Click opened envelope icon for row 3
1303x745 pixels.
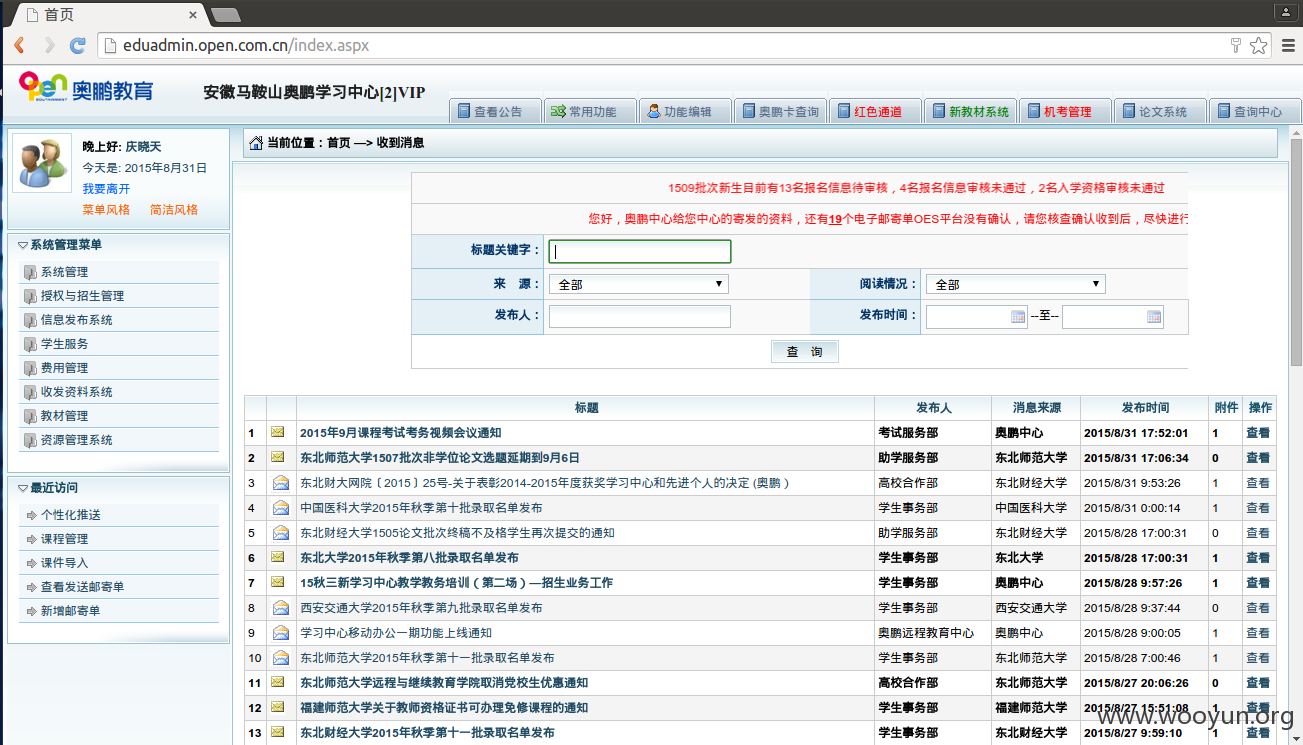(x=280, y=482)
